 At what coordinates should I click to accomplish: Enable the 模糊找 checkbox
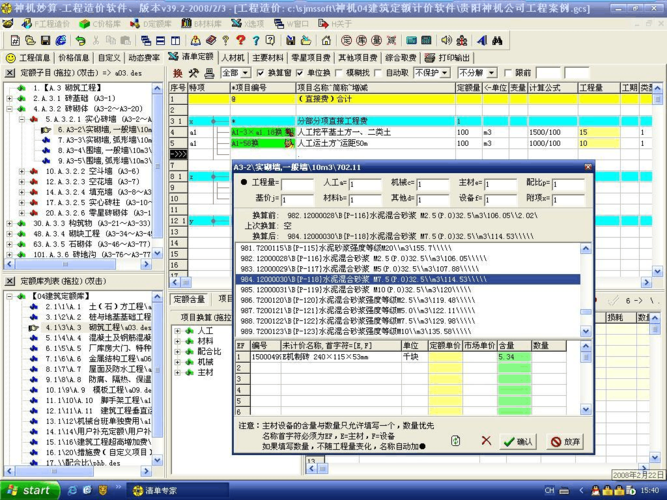339,73
